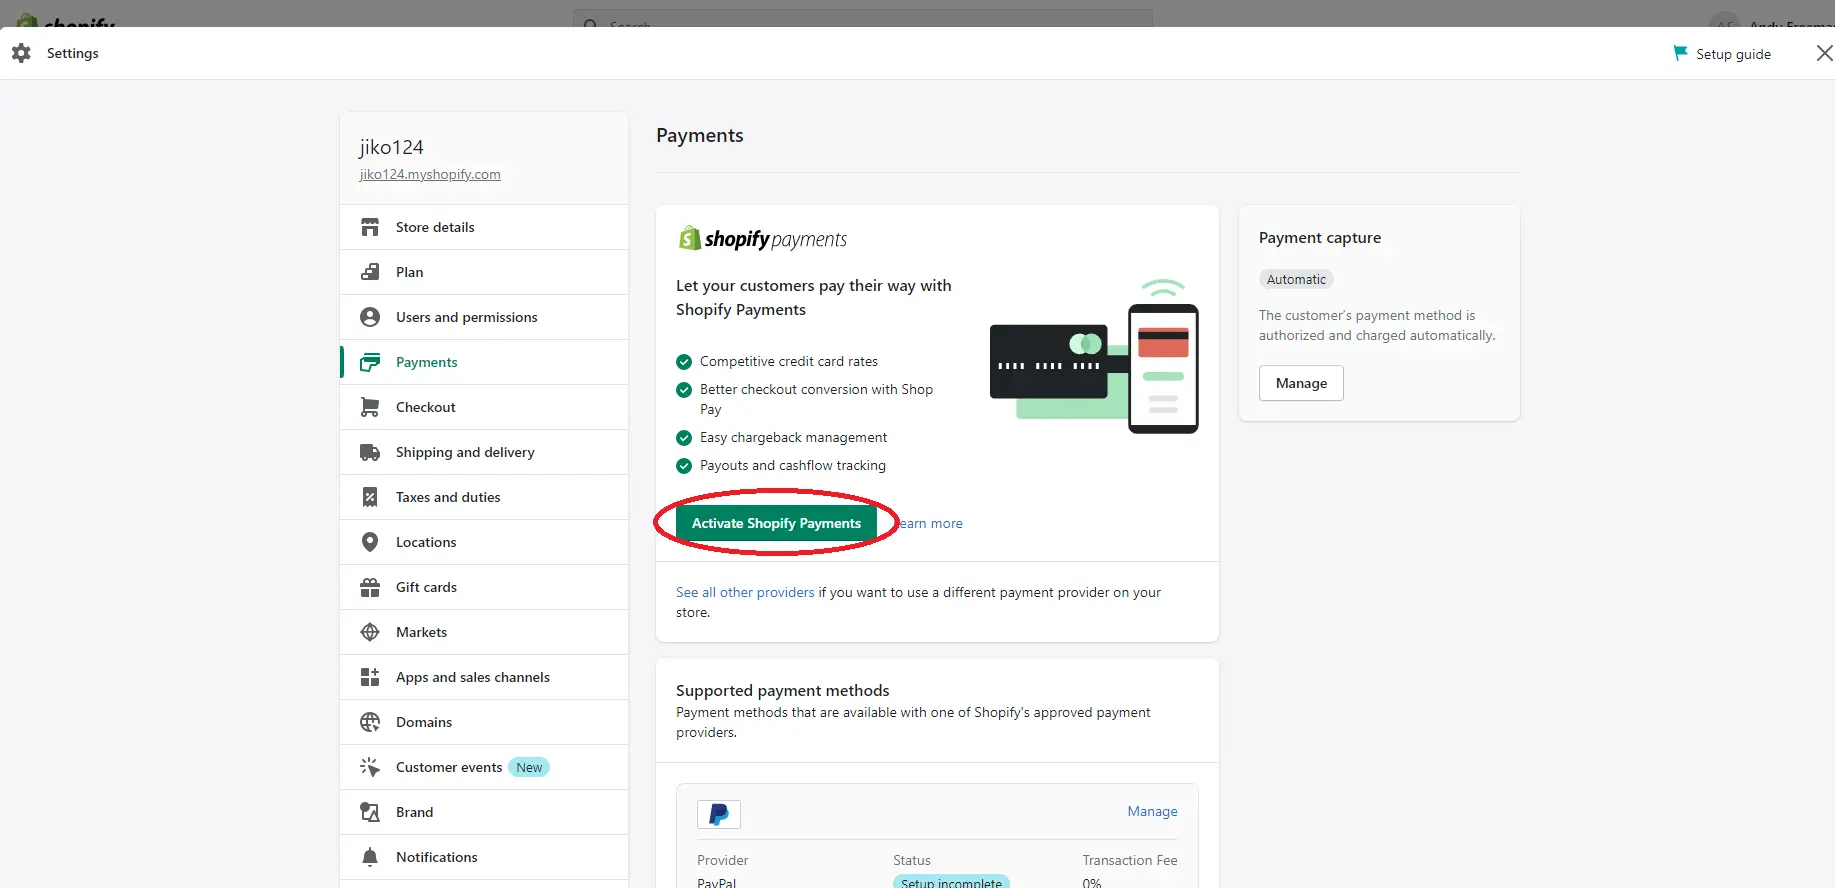This screenshot has height=888, width=1835.
Task: Click the Gift cards present icon
Action: 370,587
